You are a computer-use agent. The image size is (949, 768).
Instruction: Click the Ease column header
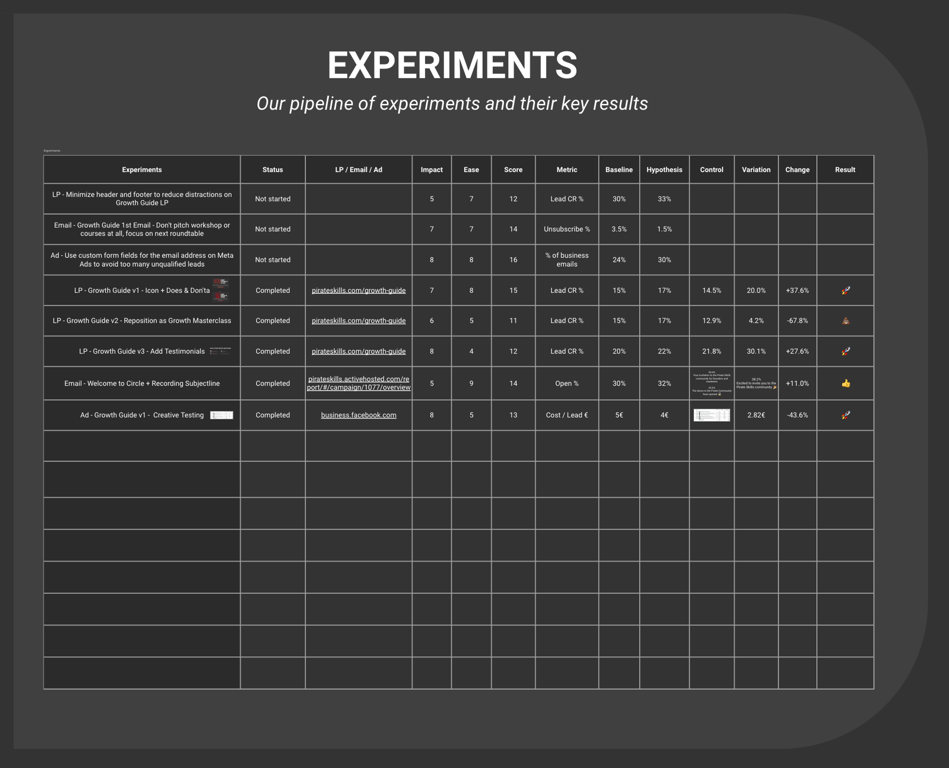471,169
